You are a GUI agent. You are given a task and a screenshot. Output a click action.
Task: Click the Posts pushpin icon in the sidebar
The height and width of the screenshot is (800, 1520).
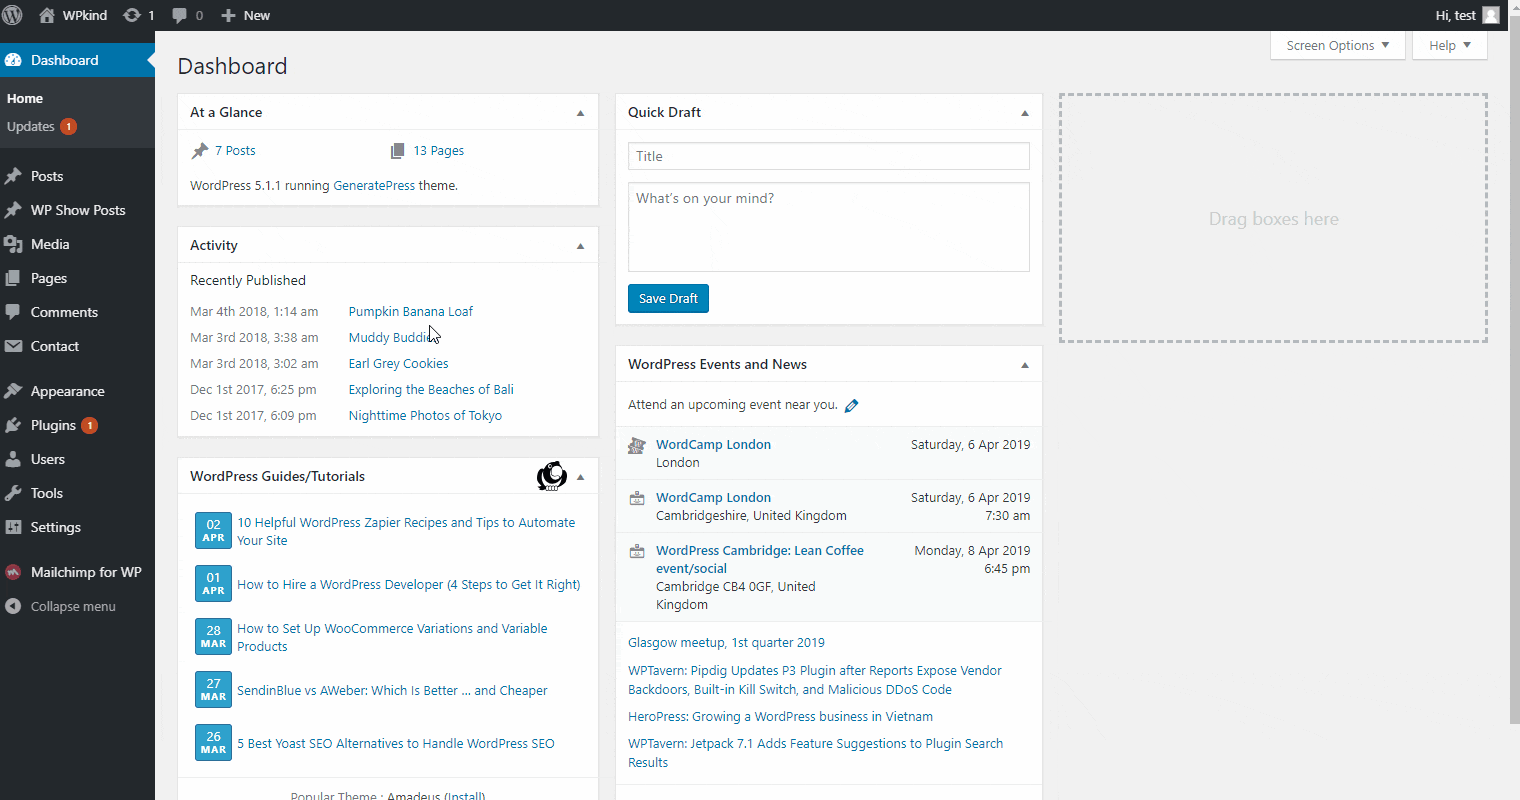(x=13, y=176)
